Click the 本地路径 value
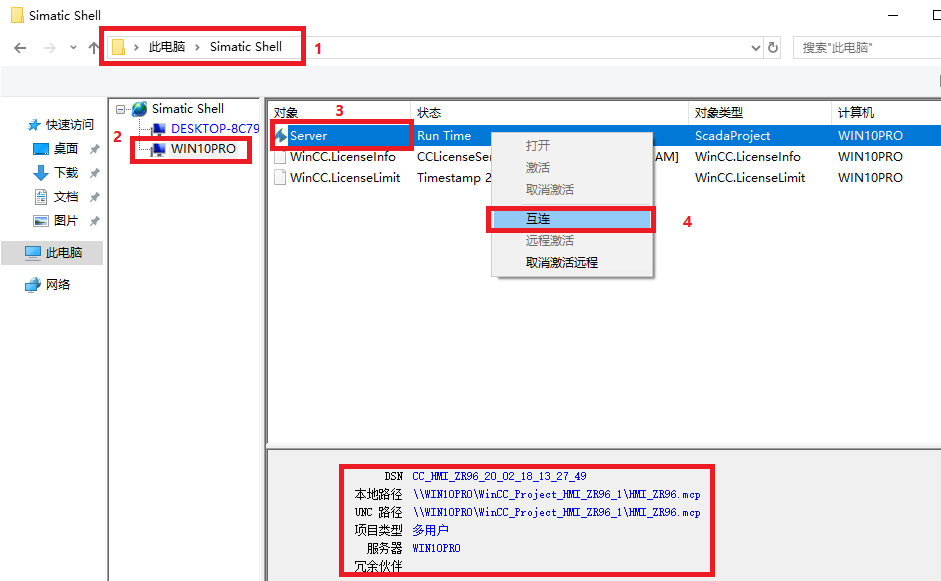941x581 pixels. click(557, 495)
